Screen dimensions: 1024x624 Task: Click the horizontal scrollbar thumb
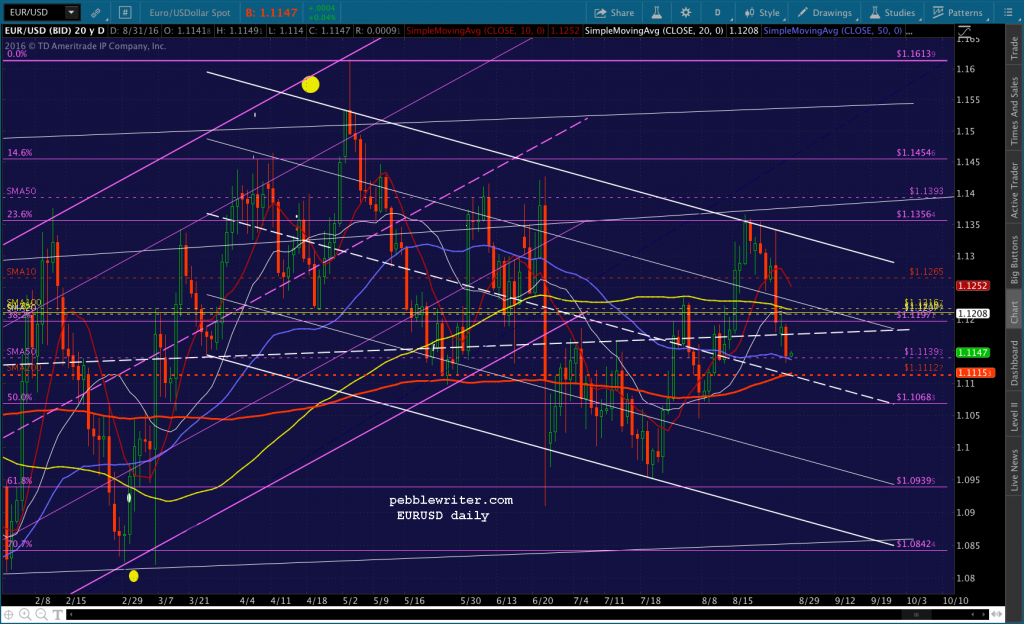click(916, 614)
